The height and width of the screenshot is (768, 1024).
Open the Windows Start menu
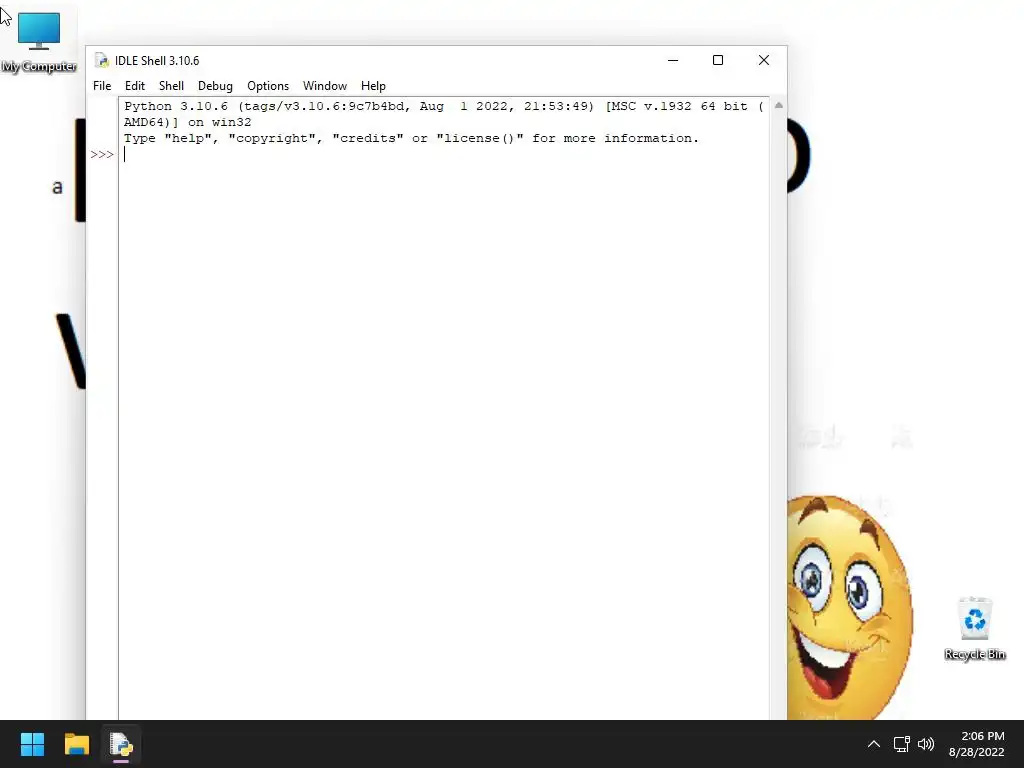click(x=32, y=744)
